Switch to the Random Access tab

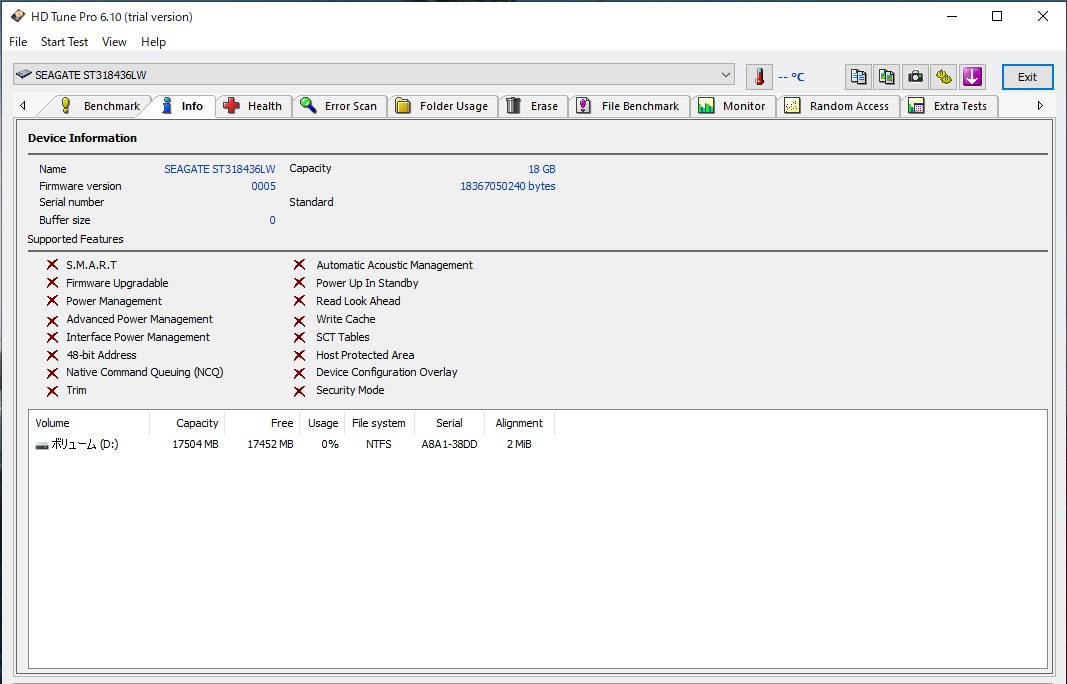837,106
